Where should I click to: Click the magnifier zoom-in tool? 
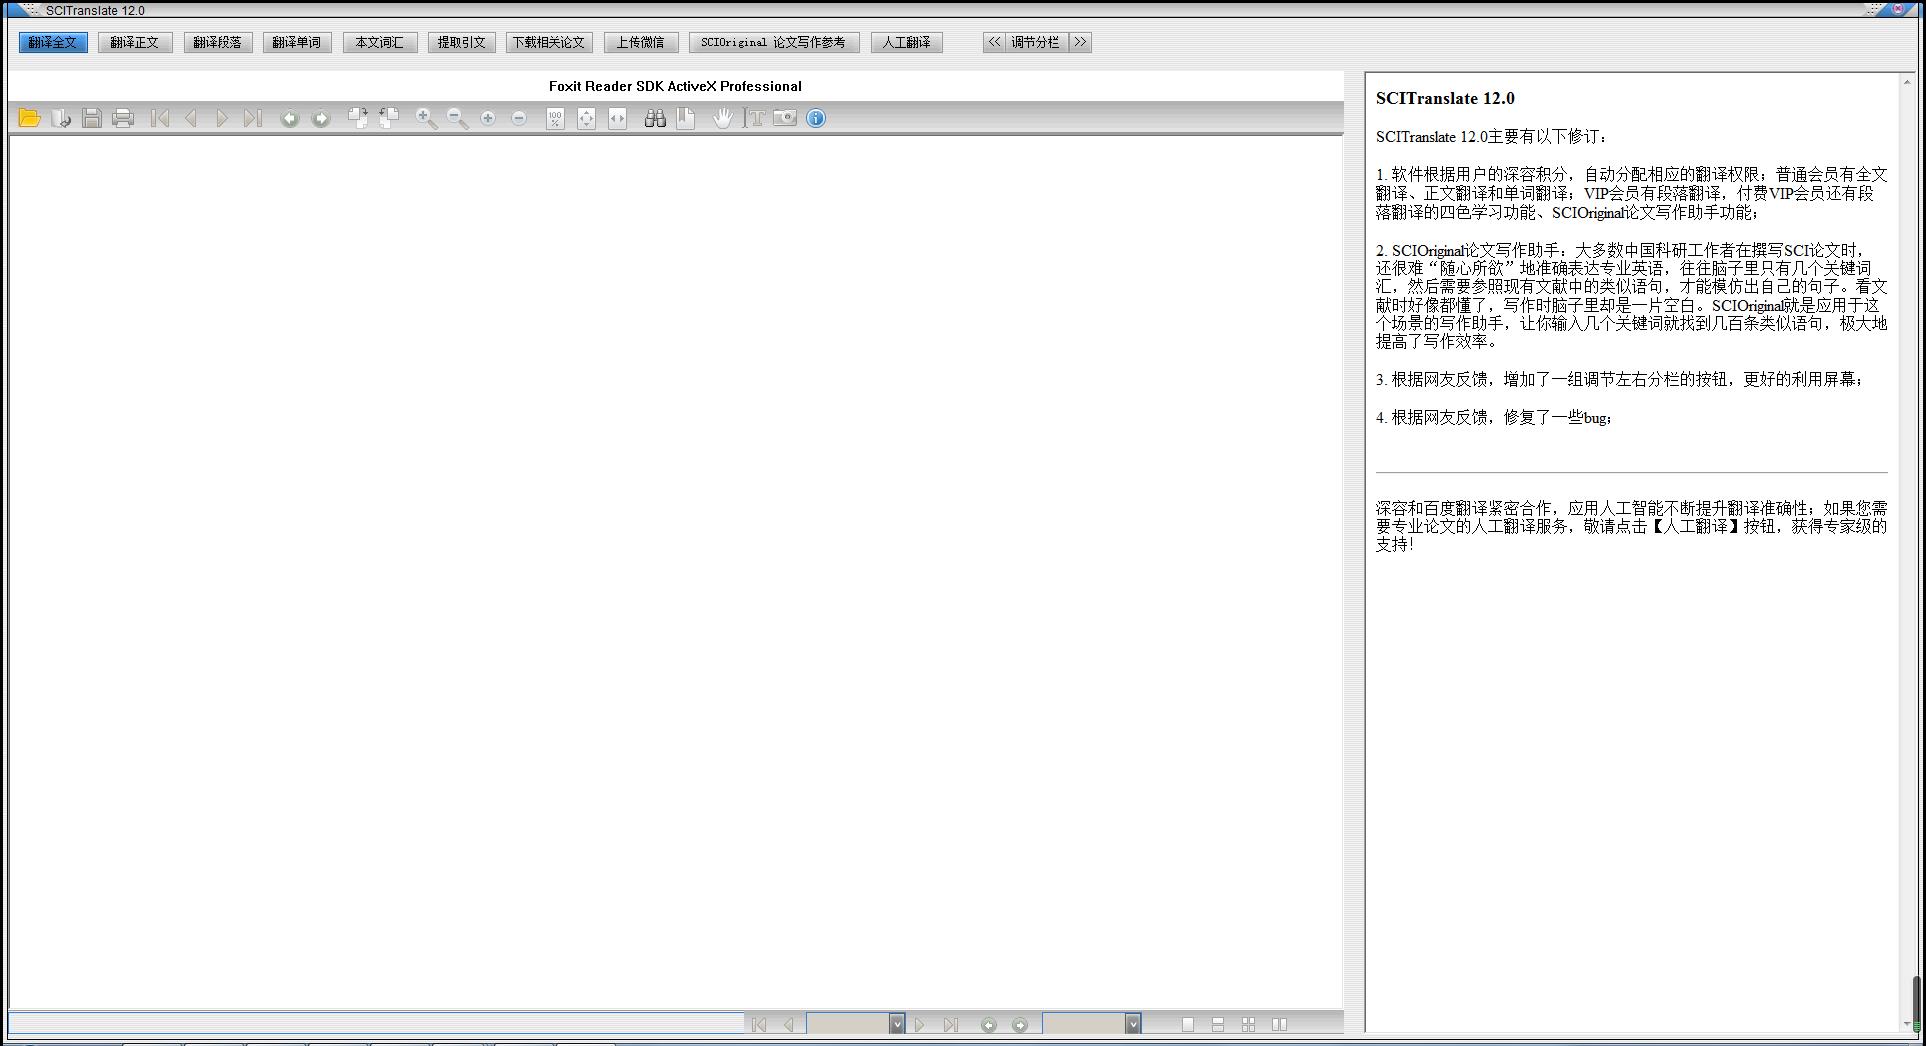(426, 118)
